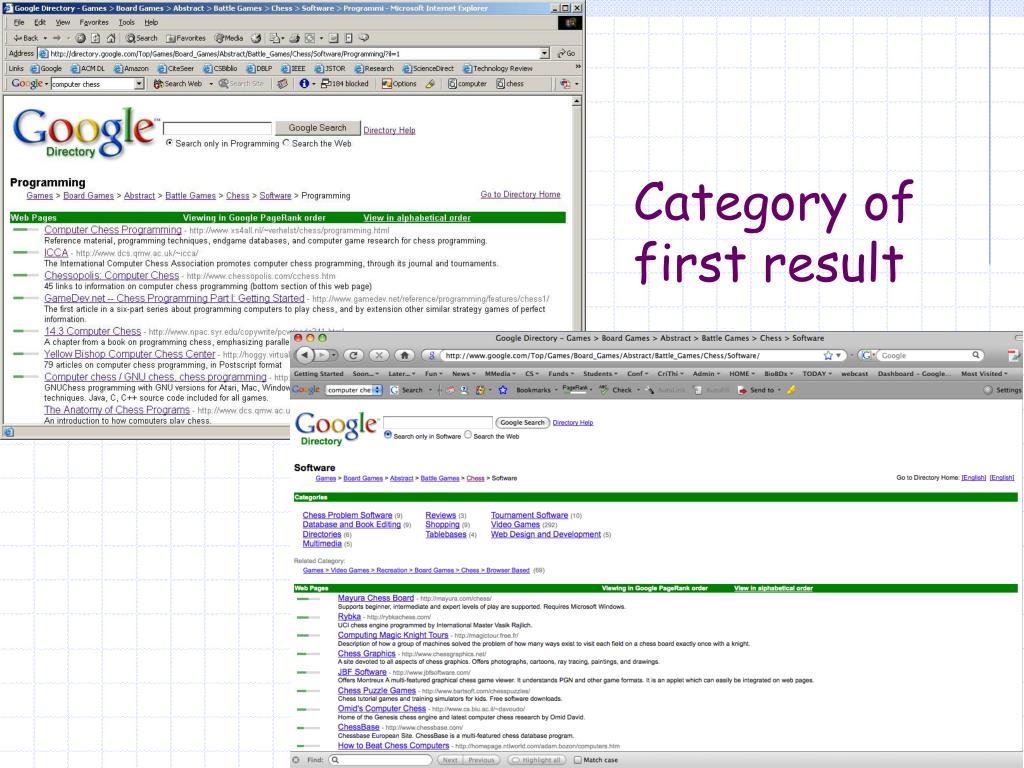Click the IE vertical scrollbar up arrow
The width and height of the screenshot is (1024, 768).
(577, 102)
